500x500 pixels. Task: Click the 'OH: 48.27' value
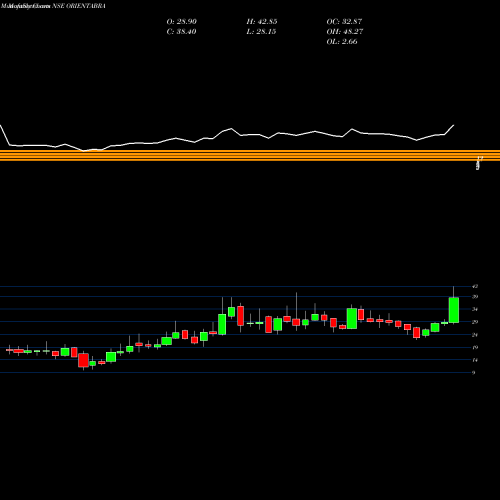click(345, 32)
